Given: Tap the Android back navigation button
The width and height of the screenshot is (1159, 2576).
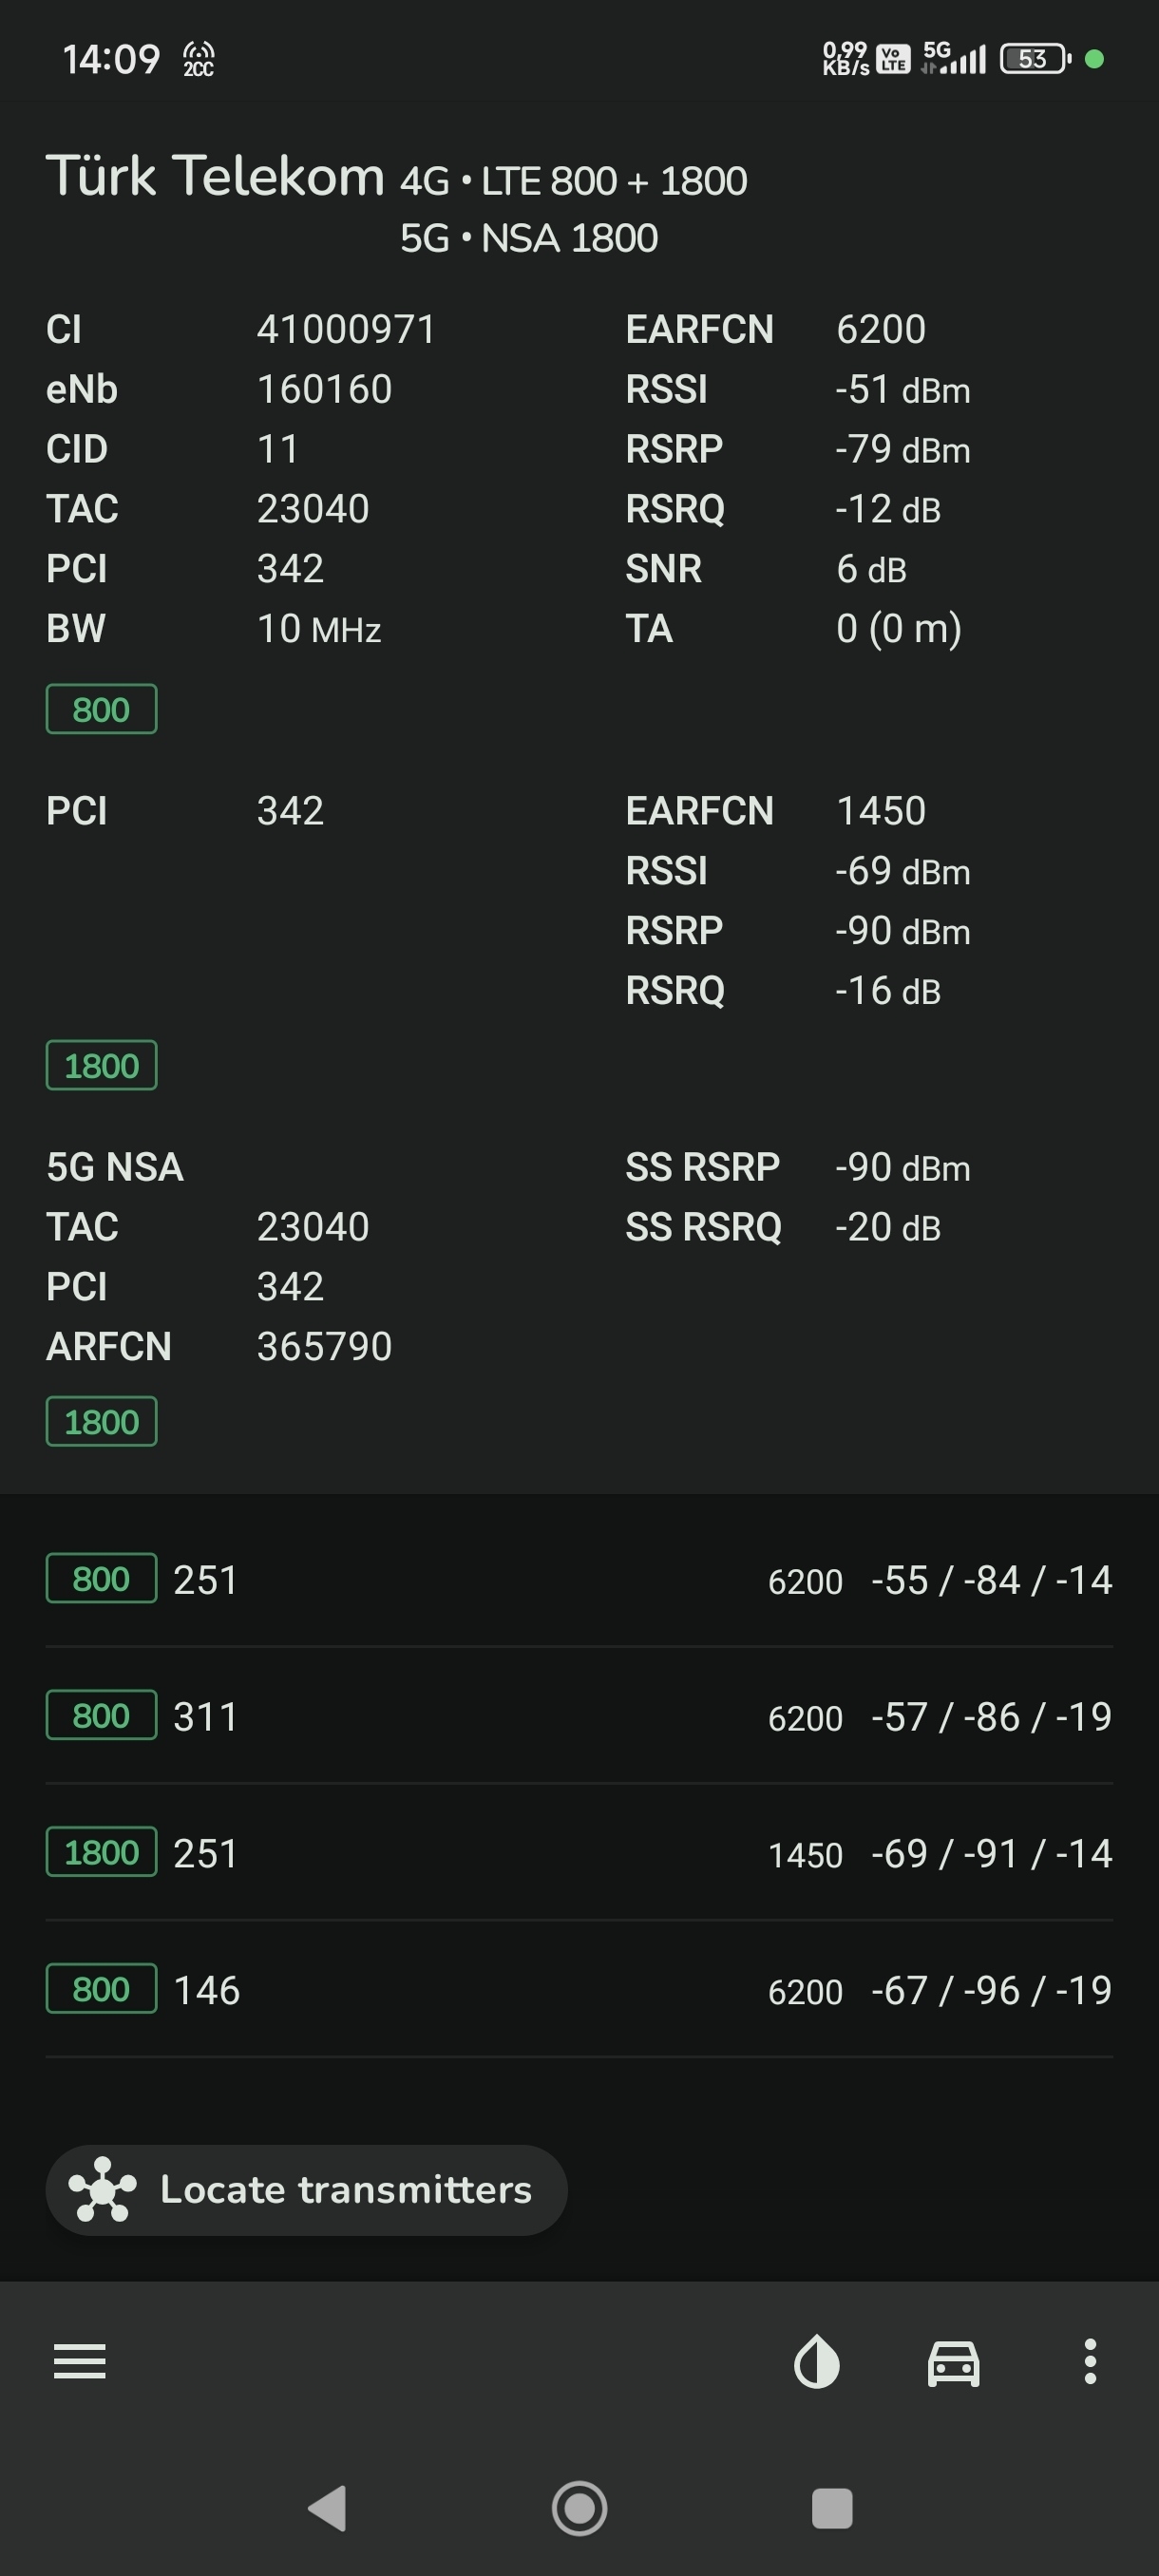Looking at the screenshot, I should [x=328, y=2508].
